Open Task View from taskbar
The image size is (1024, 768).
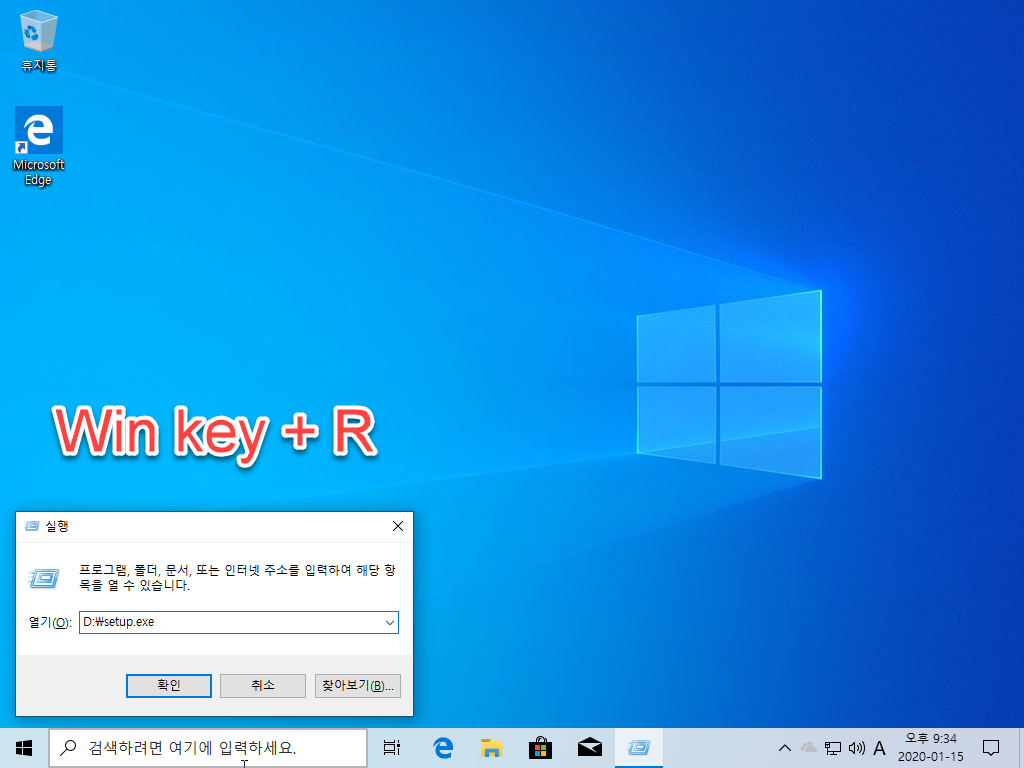click(392, 748)
